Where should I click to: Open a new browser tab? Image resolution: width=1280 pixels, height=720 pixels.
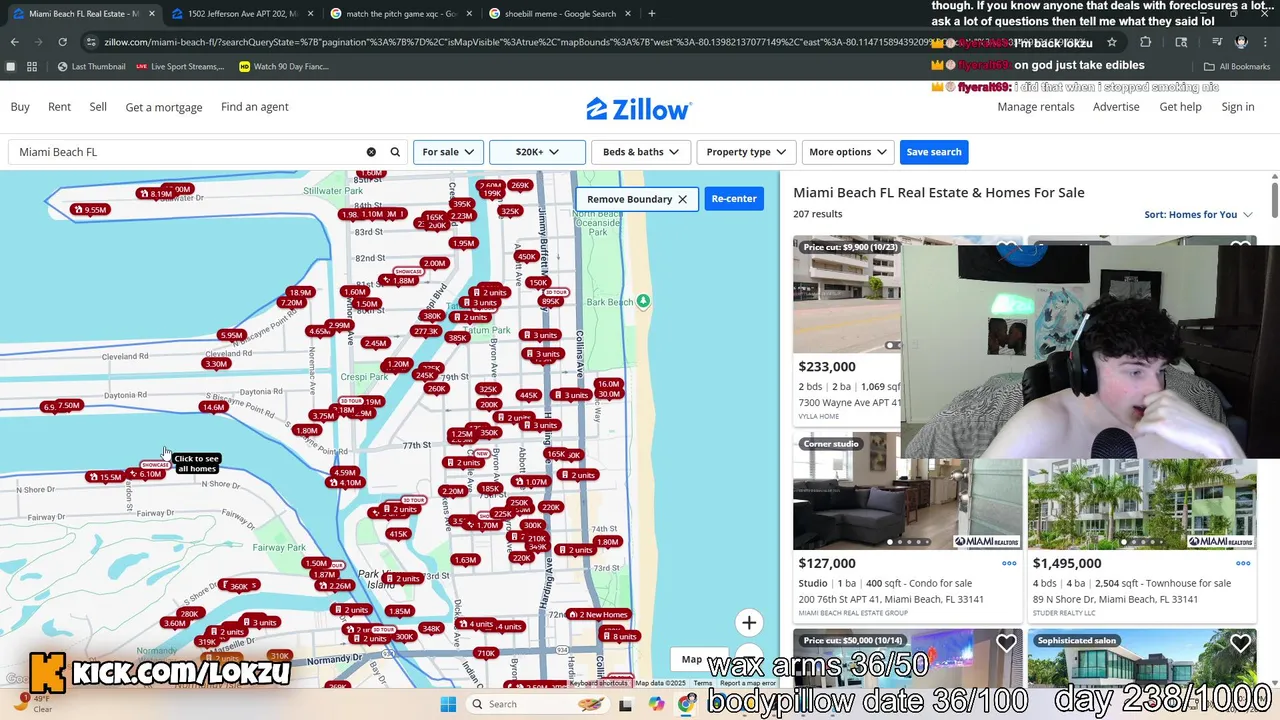click(651, 14)
